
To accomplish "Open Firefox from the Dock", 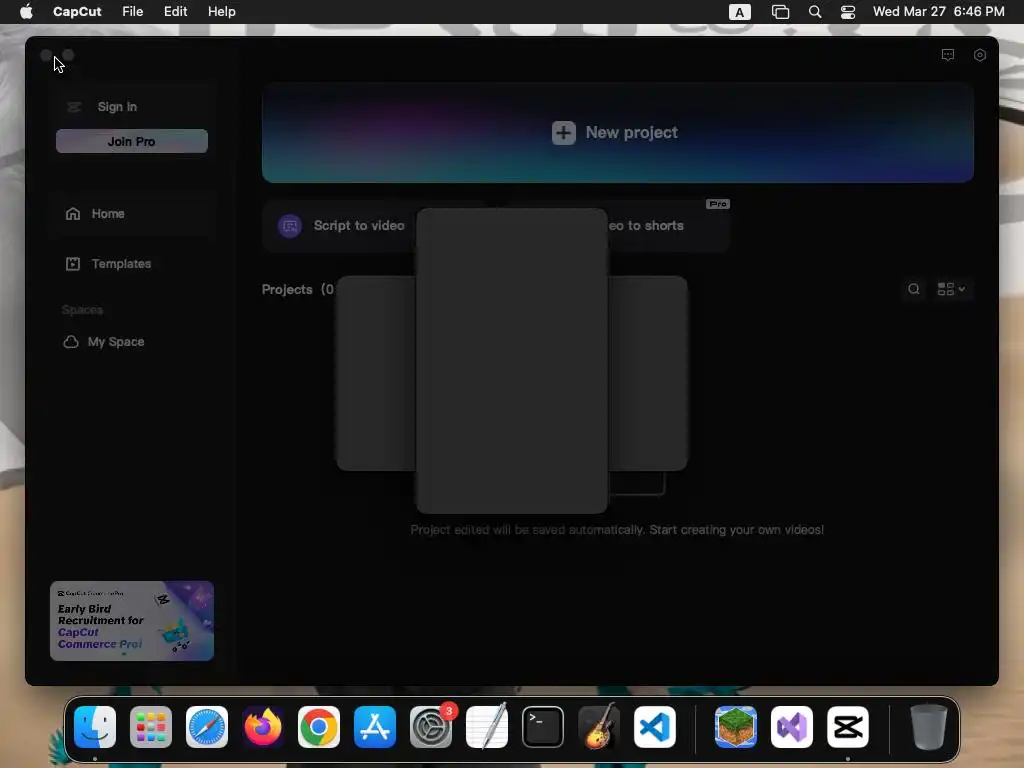I will click(x=263, y=727).
